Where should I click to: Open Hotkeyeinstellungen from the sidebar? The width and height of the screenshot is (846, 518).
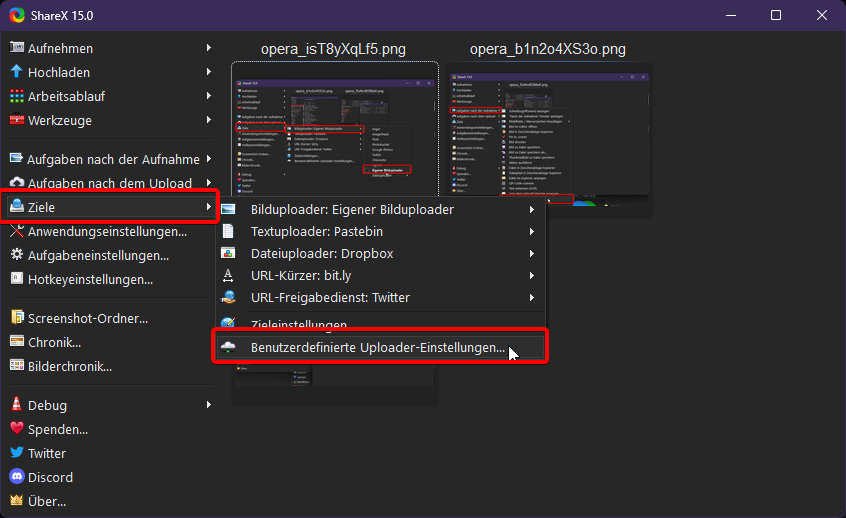(x=90, y=279)
